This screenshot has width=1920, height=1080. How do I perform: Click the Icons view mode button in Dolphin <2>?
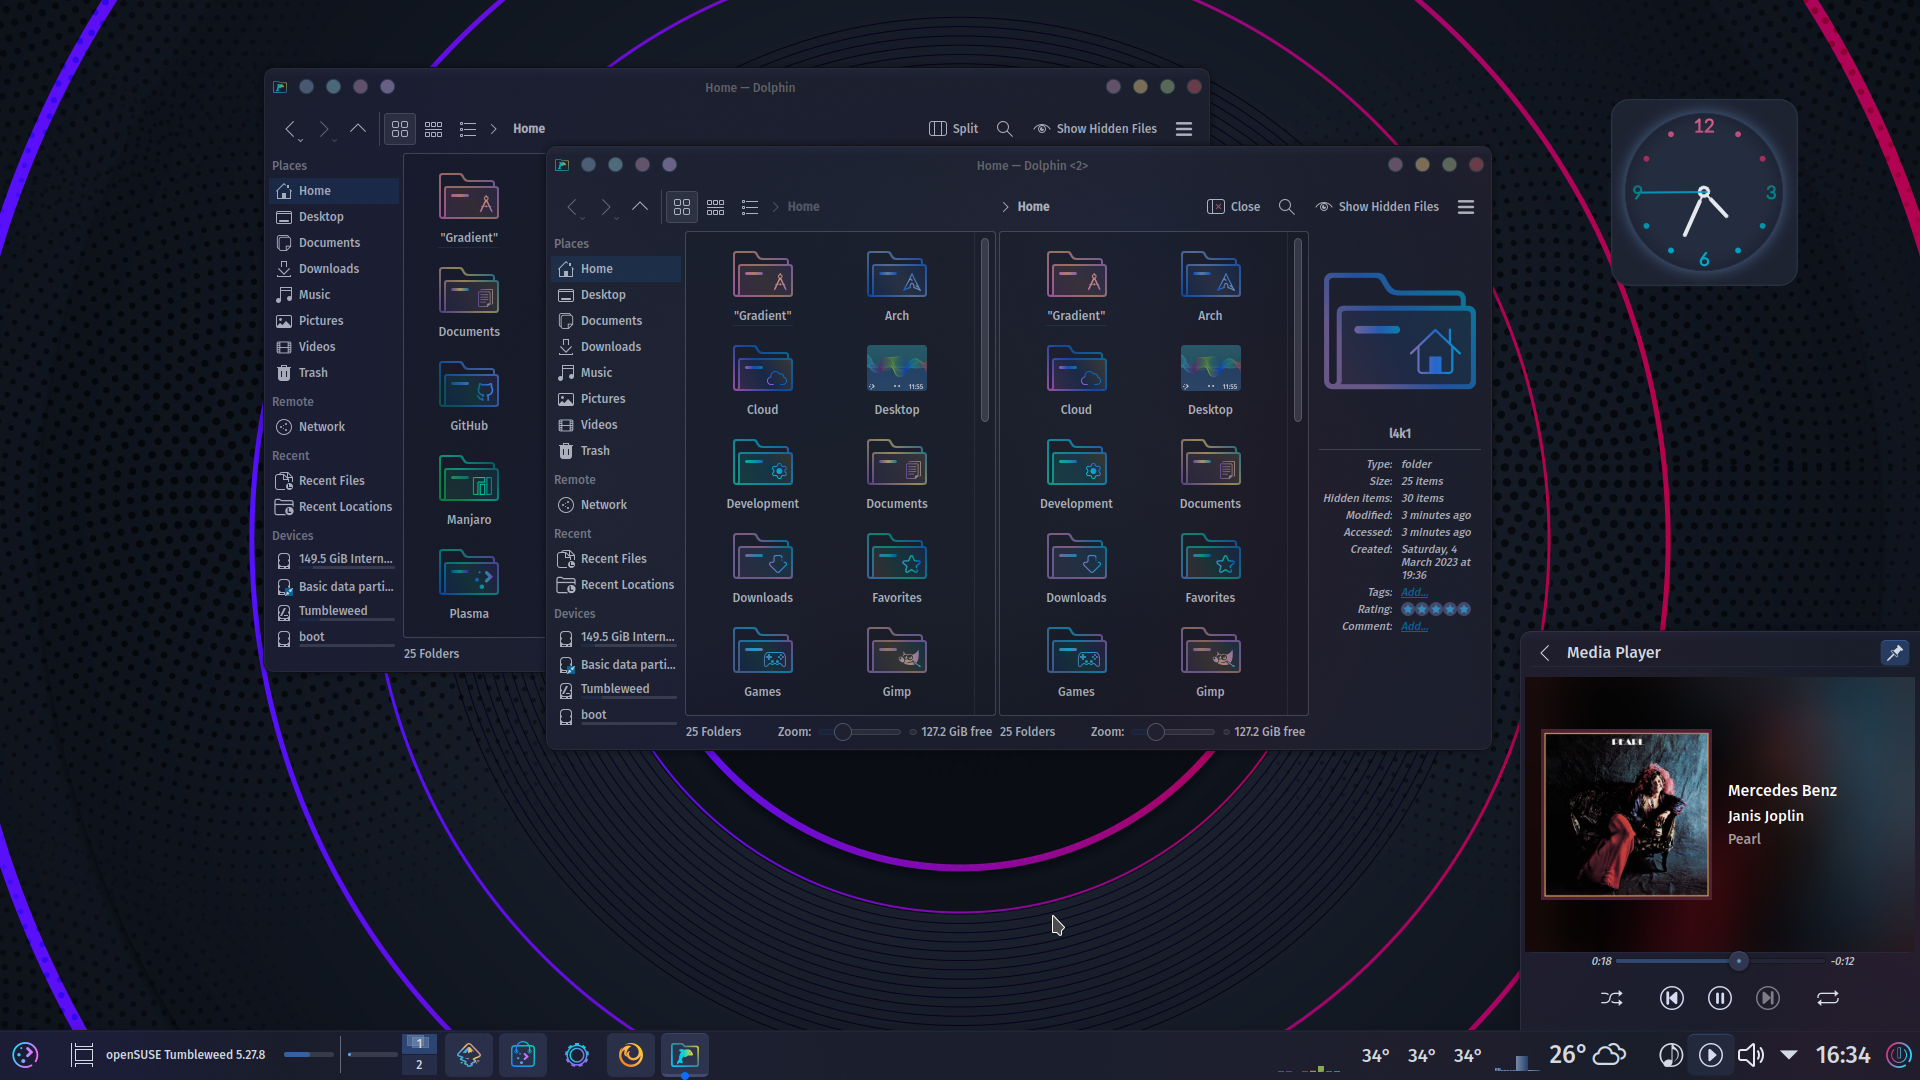682,207
